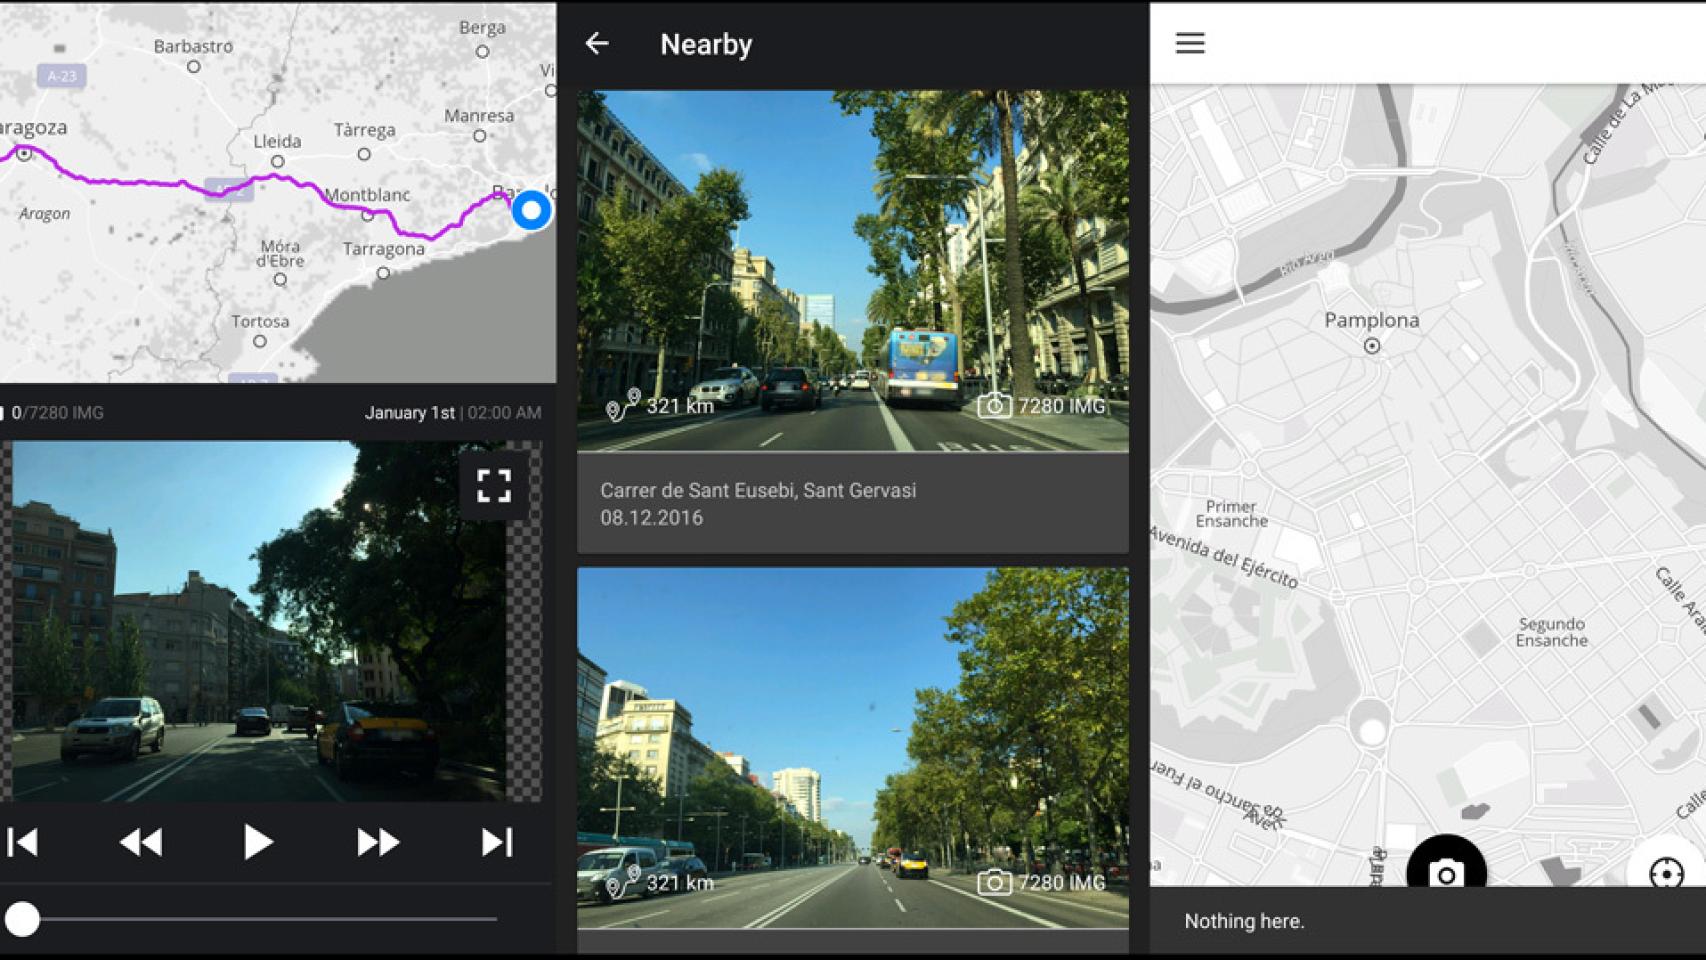Click the 321 km distance pin icon
Screen dimensions: 1706x960
click(621, 407)
